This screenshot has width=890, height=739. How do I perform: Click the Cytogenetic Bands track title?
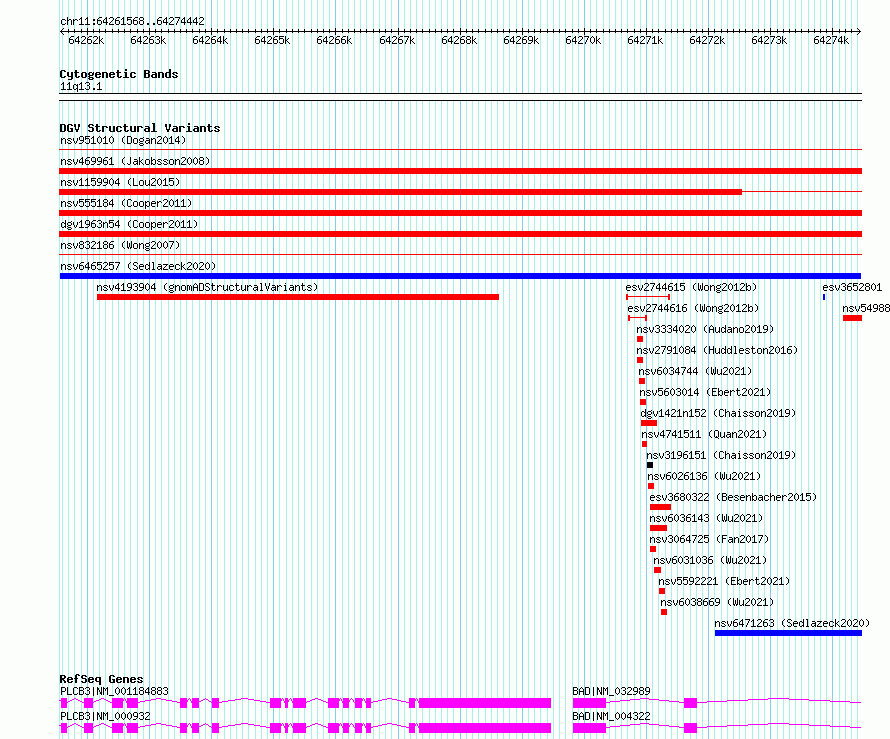point(119,74)
